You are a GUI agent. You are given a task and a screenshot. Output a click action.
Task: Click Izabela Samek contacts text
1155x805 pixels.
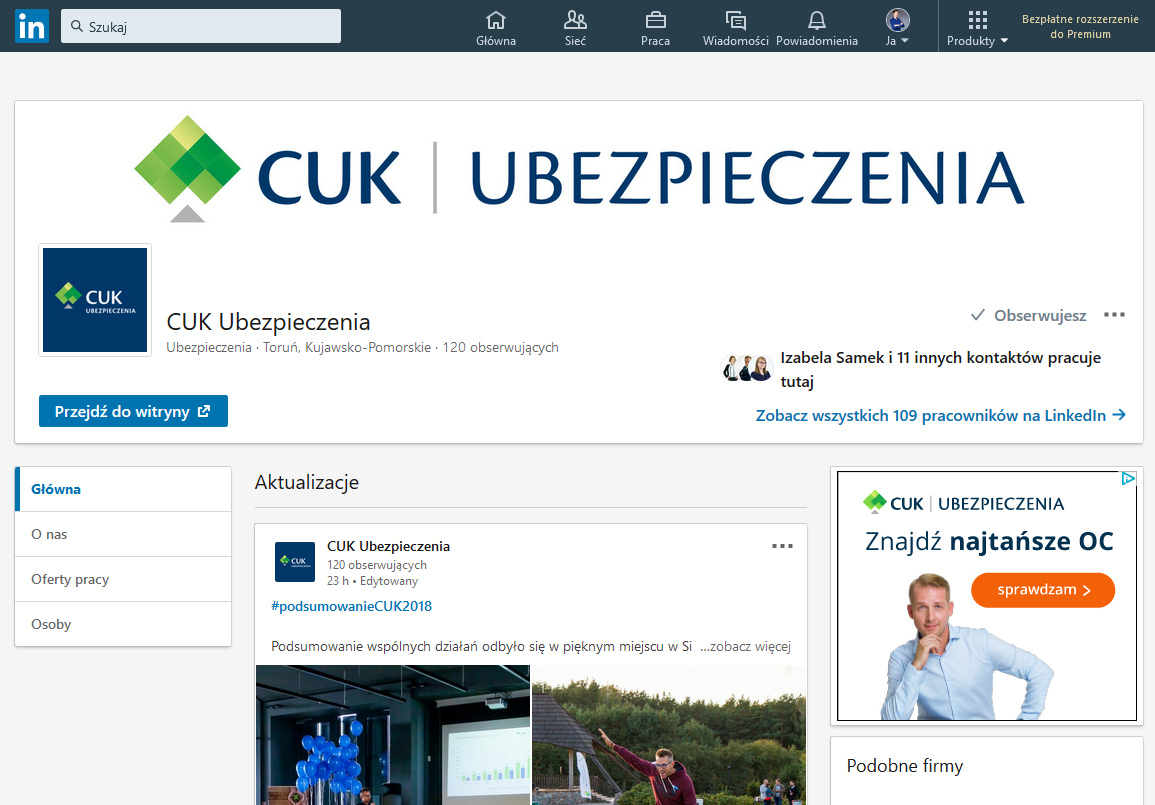click(941, 369)
